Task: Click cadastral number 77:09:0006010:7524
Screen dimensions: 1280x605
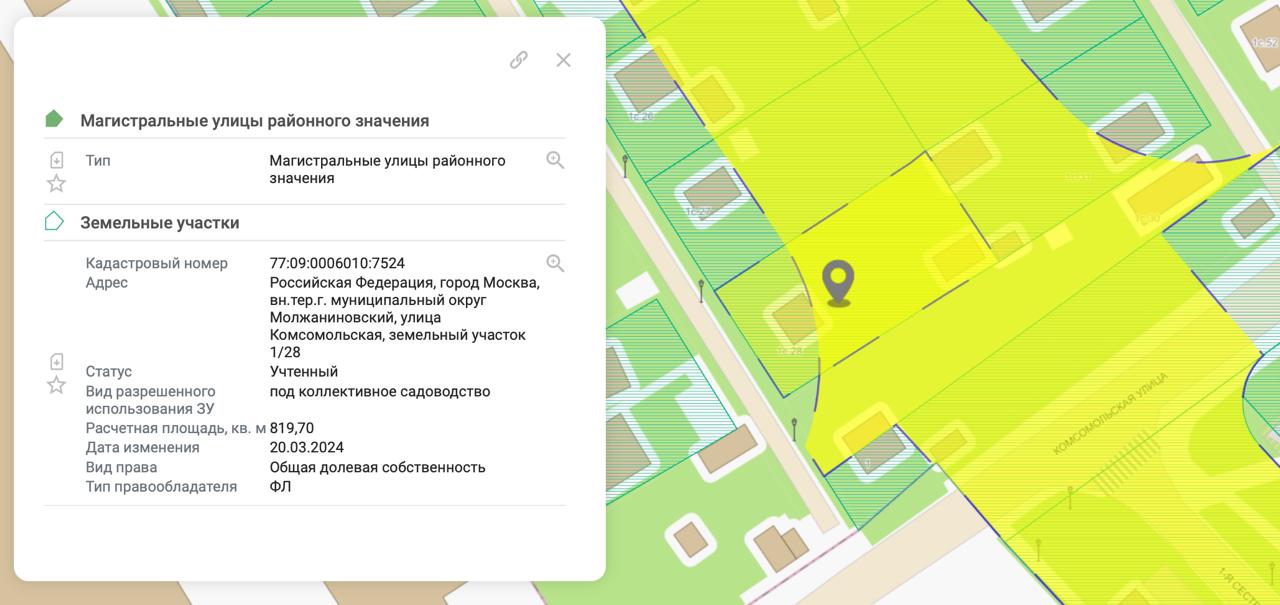Action: tap(337, 262)
